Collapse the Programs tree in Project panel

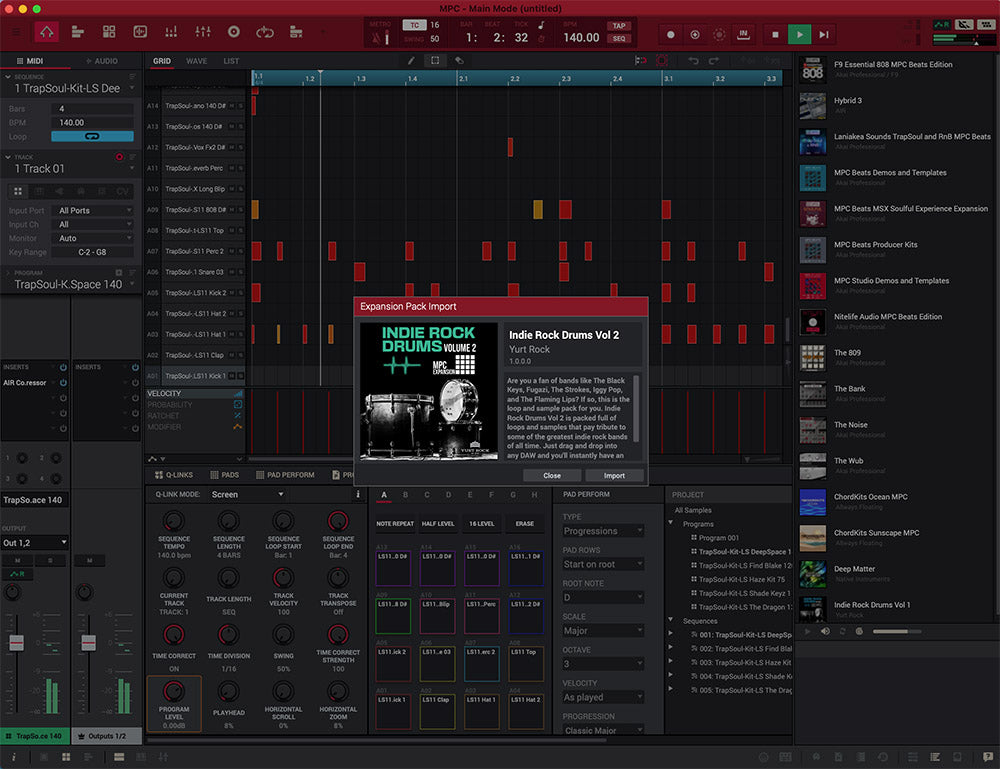coord(672,524)
